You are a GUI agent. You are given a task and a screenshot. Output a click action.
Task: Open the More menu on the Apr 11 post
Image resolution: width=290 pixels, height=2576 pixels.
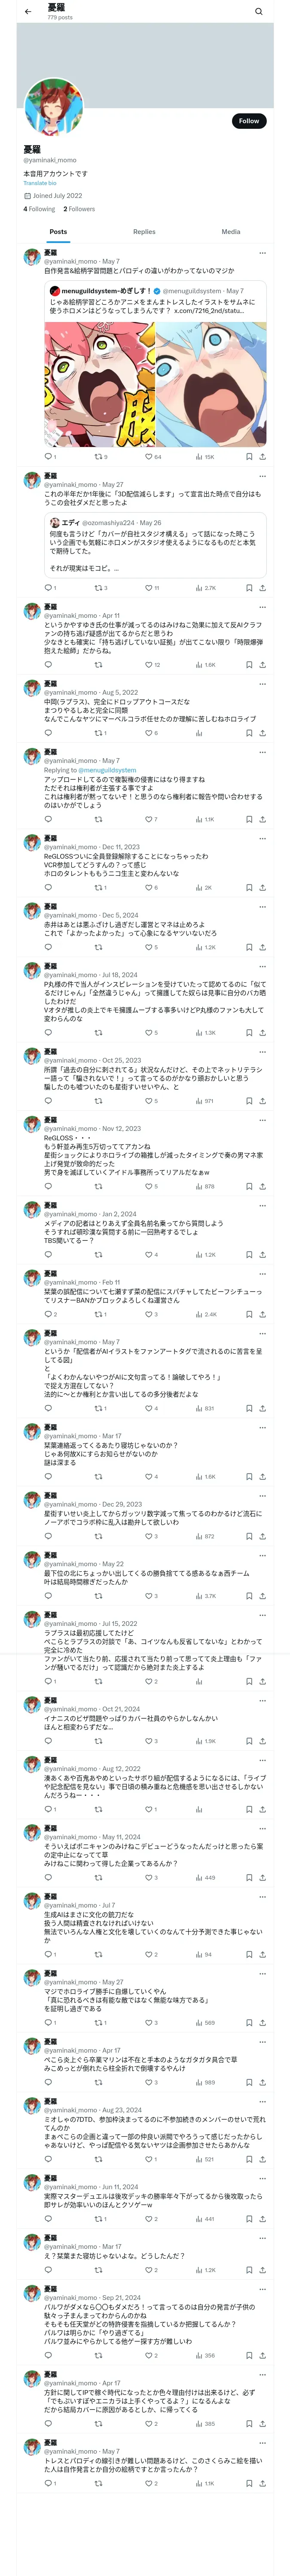click(x=262, y=606)
